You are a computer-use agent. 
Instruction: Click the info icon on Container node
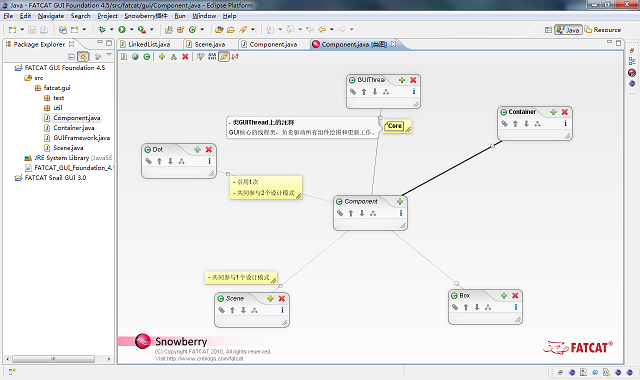[565, 123]
